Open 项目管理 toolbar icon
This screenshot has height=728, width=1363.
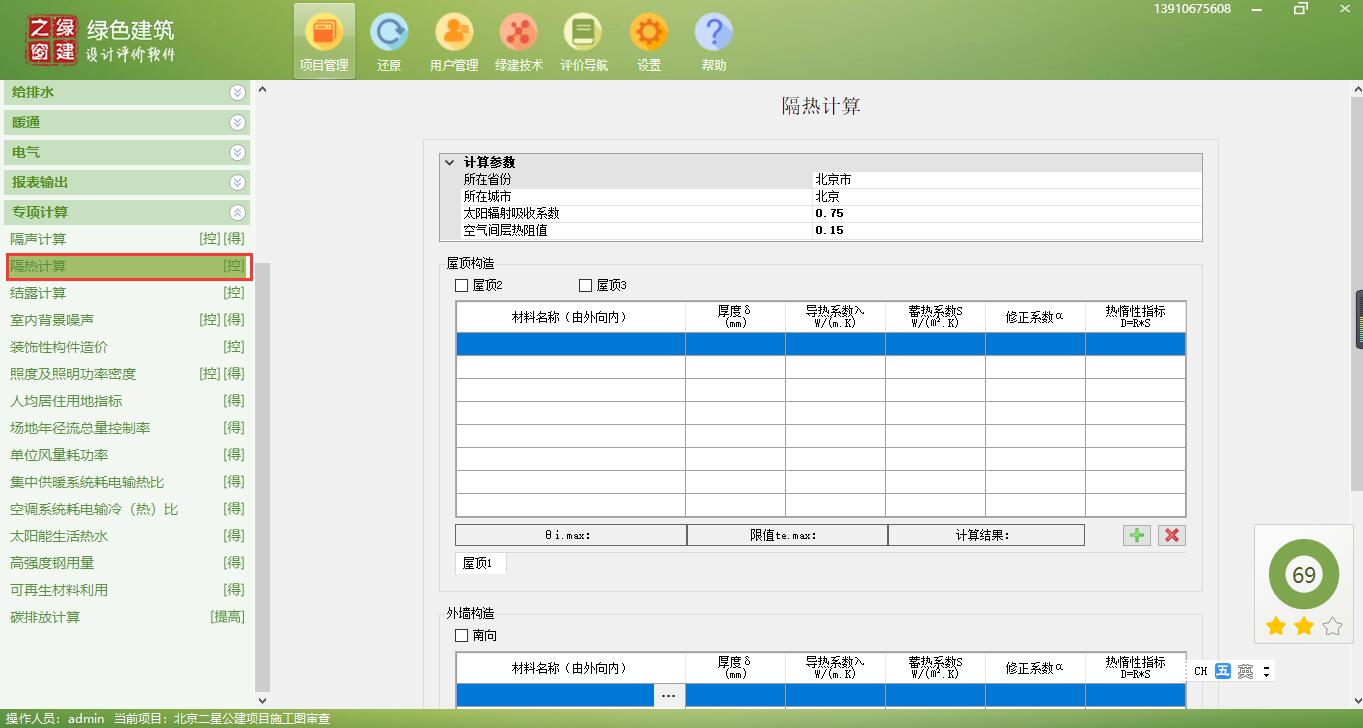(324, 41)
